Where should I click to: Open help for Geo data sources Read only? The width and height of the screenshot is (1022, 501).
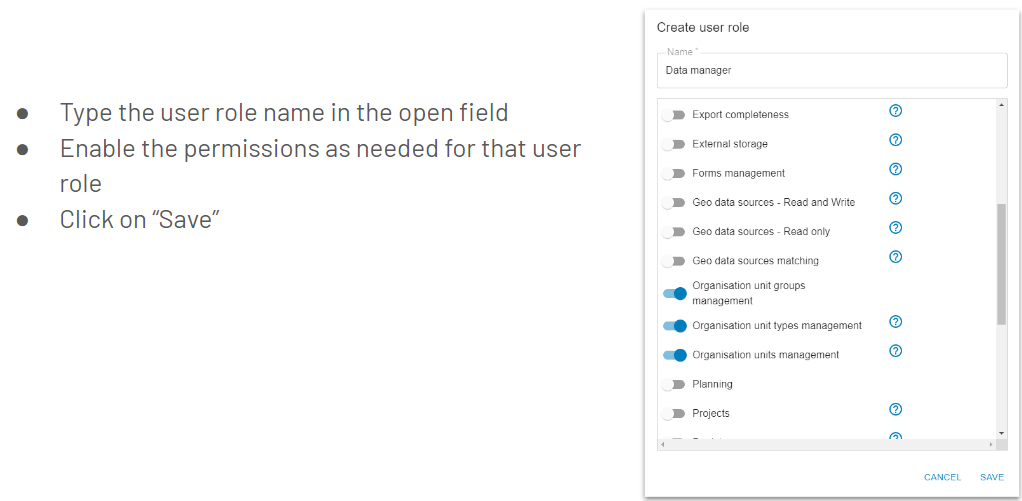896,228
